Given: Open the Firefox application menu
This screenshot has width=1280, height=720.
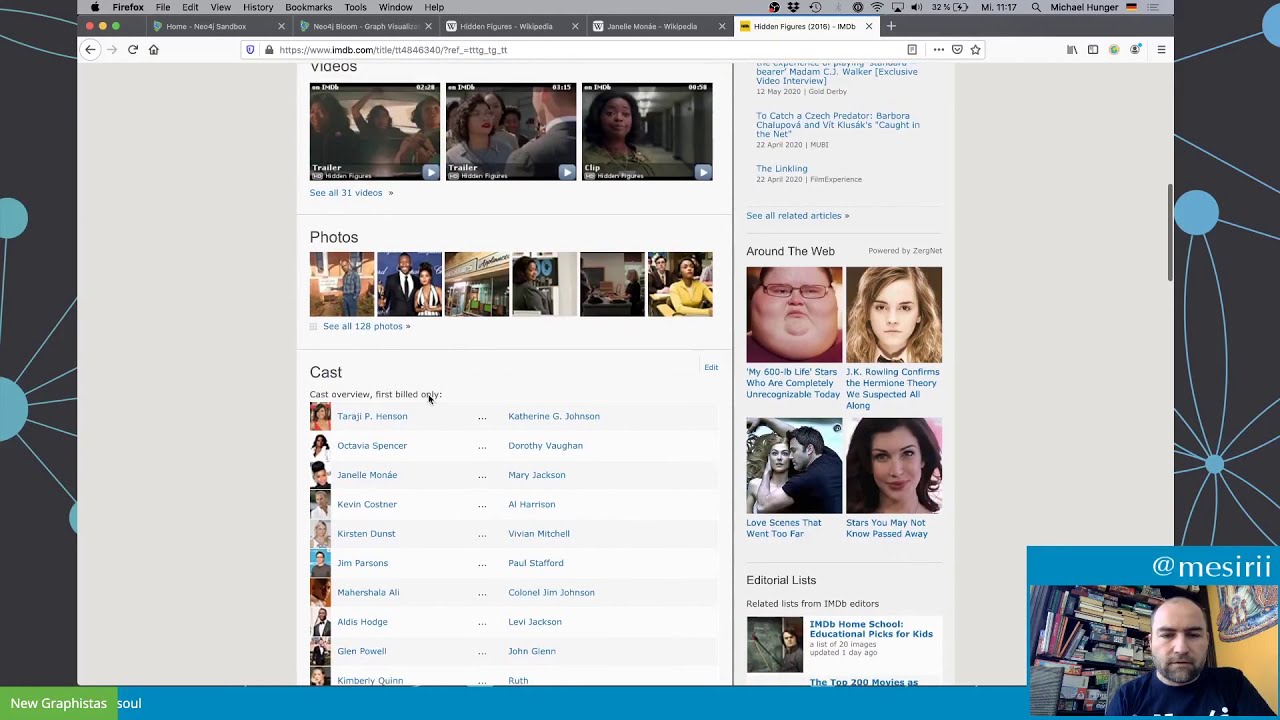Looking at the screenshot, I should pyautogui.click(x=128, y=7).
